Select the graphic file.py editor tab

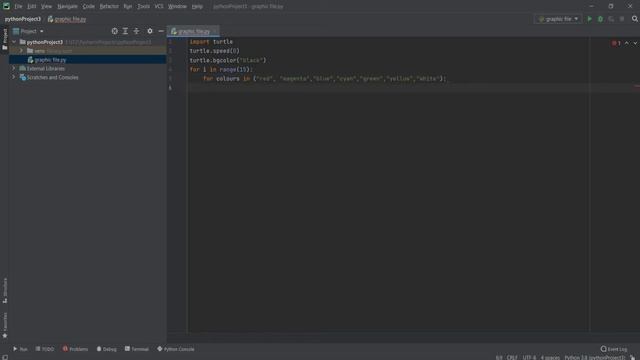tap(193, 31)
